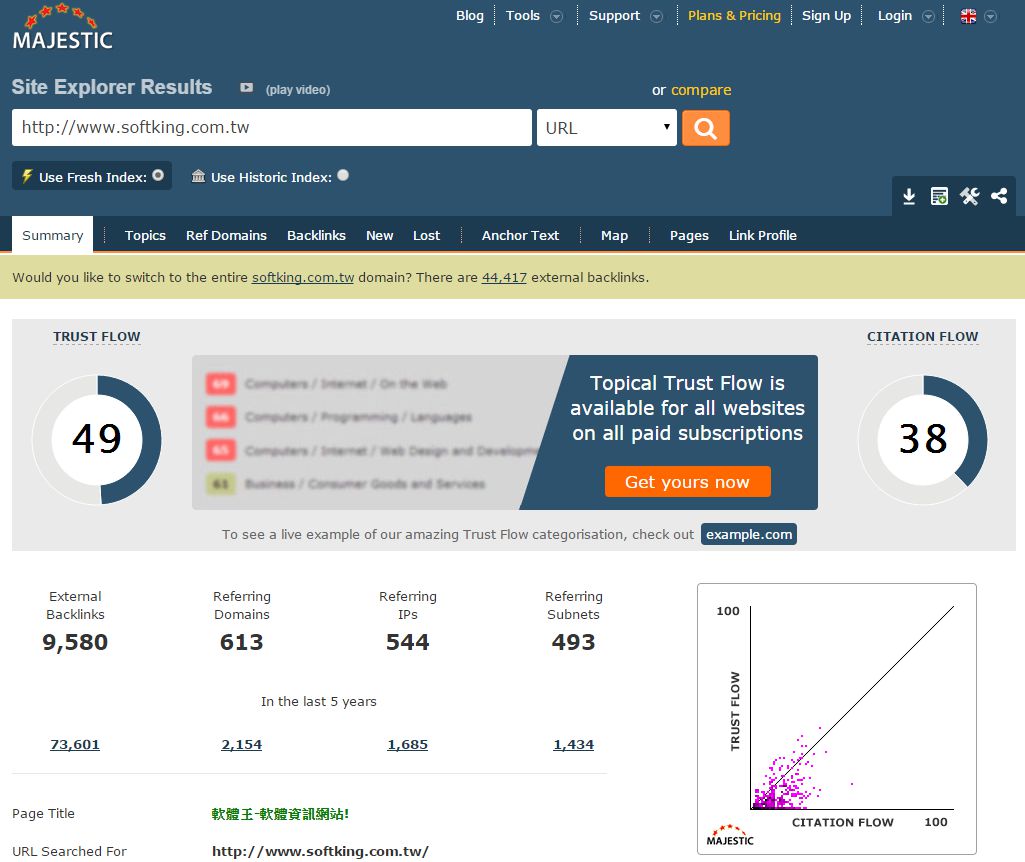Click the Site Explorer Results heading

[x=112, y=87]
